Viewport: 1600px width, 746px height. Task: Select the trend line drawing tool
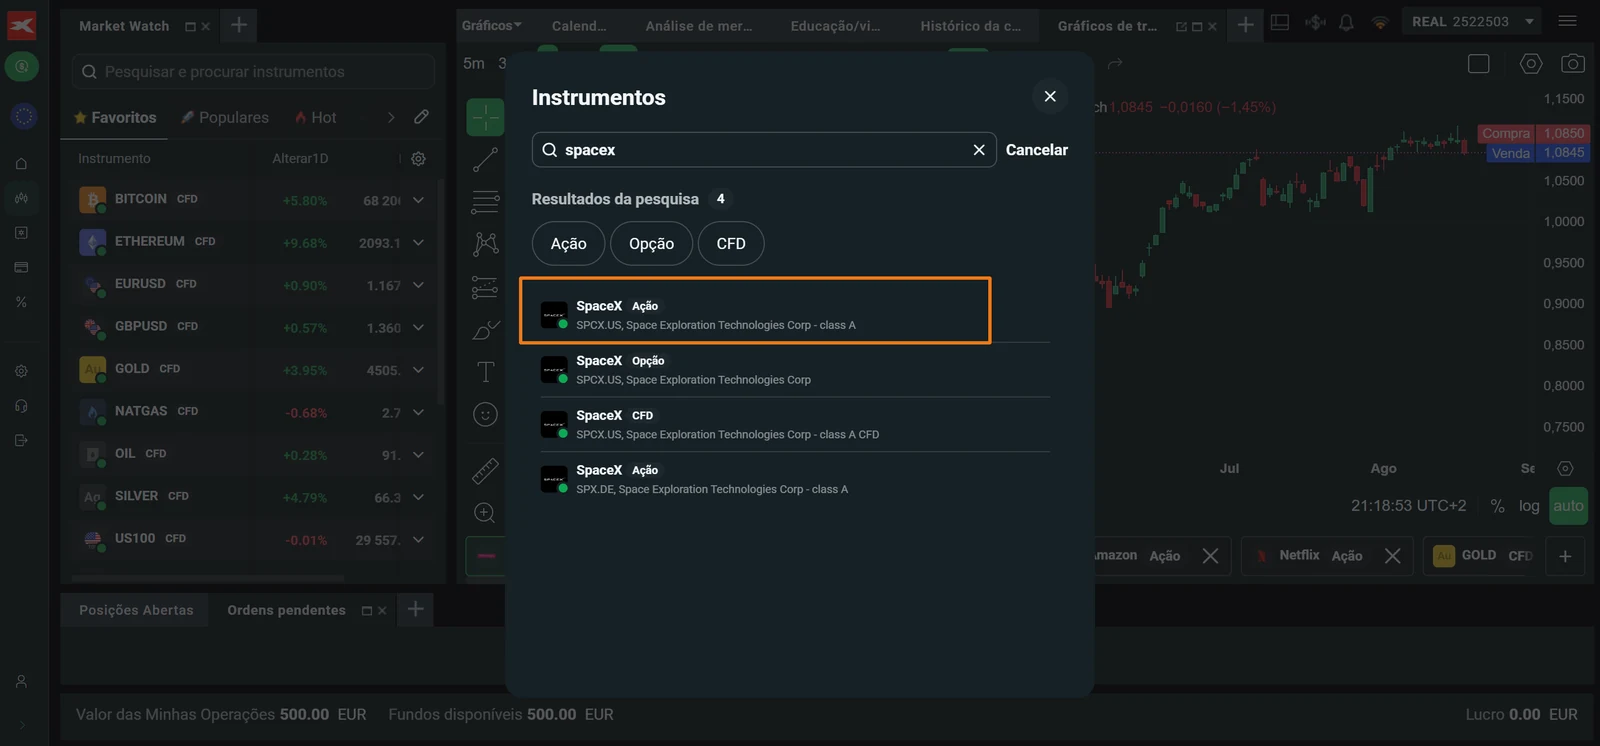485,160
